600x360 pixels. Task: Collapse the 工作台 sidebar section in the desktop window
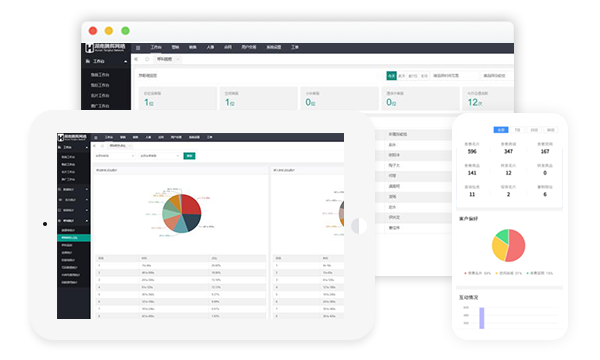tap(126, 62)
